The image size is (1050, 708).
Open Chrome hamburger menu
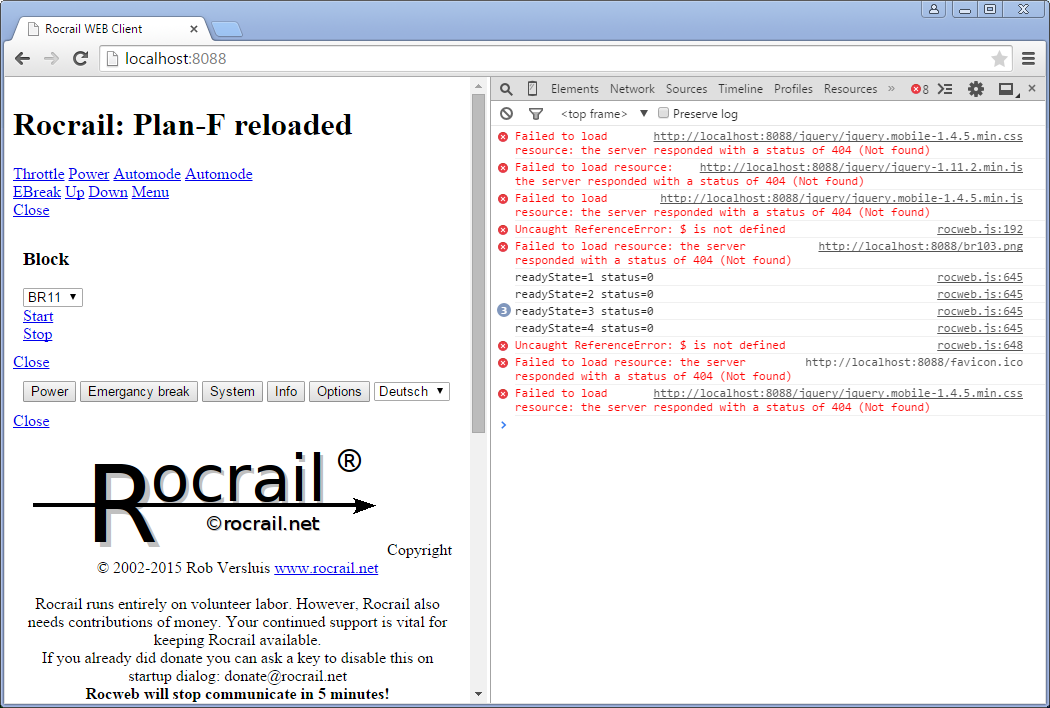pos(1028,59)
